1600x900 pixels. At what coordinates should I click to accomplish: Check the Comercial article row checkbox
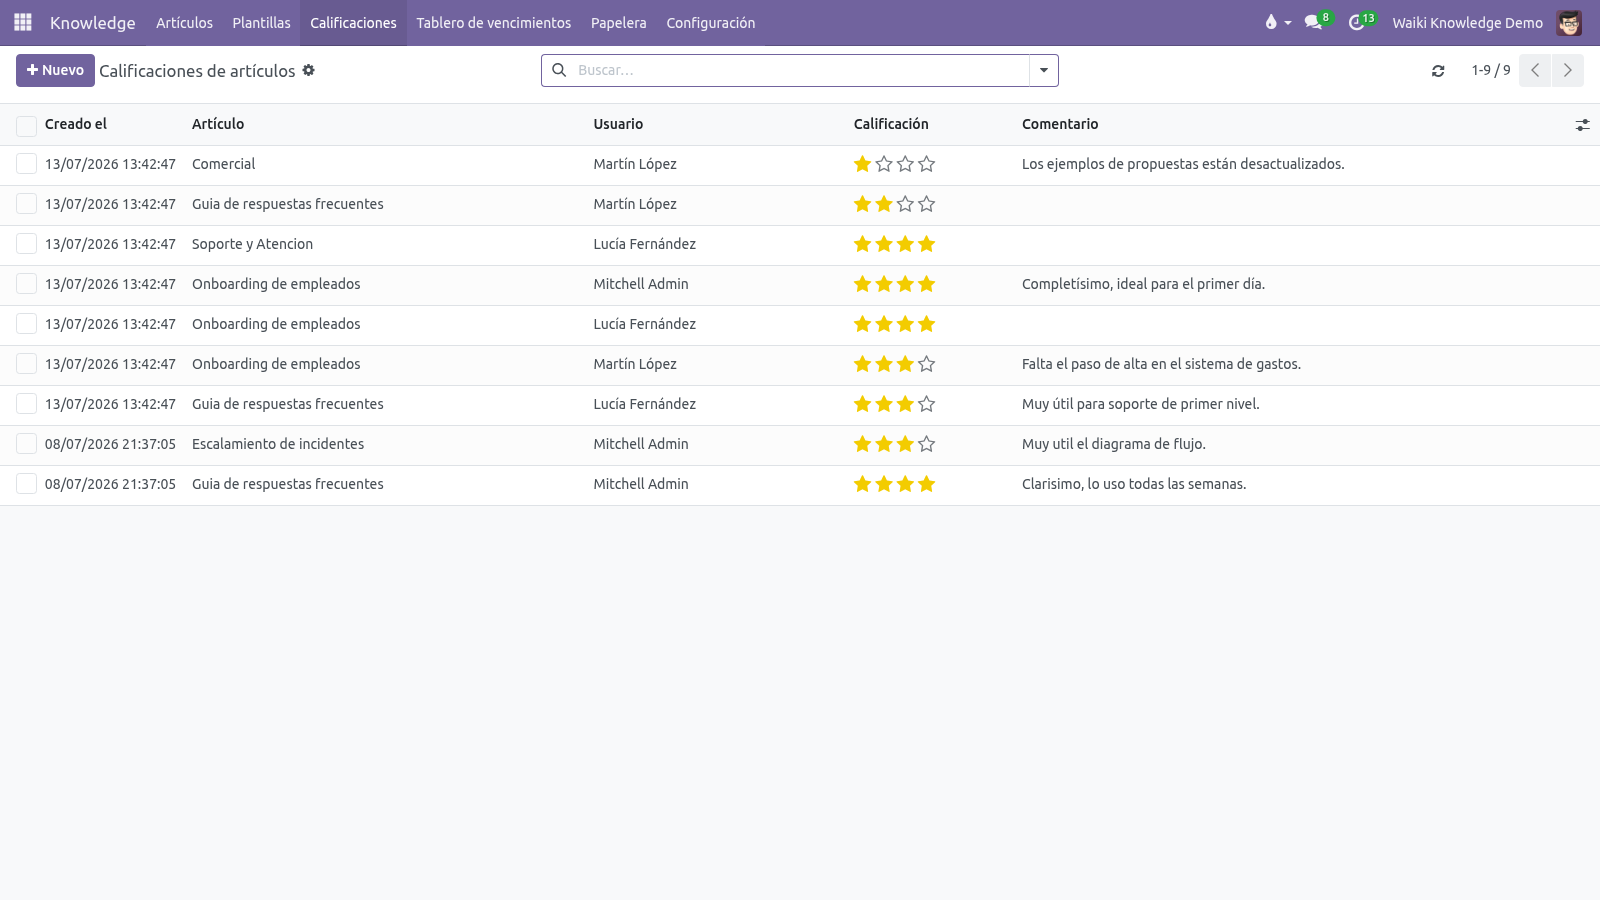pyautogui.click(x=27, y=164)
